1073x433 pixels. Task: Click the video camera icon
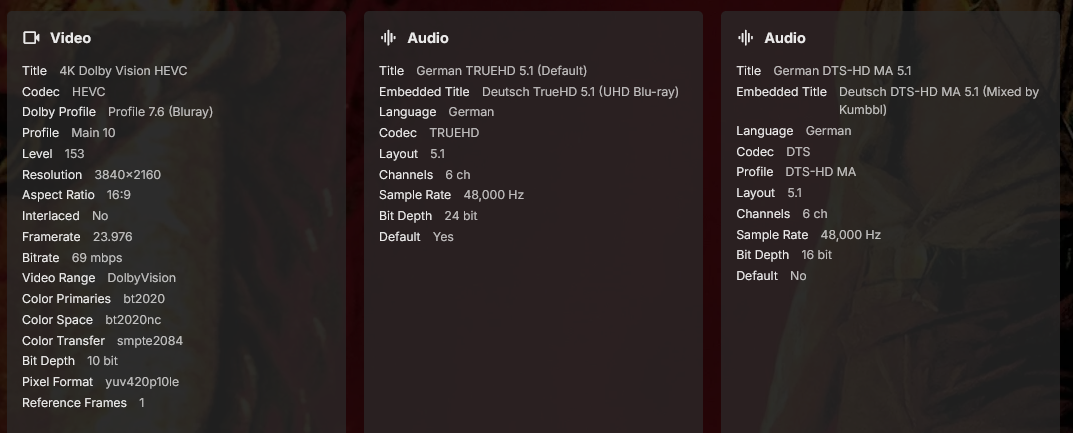(31, 38)
